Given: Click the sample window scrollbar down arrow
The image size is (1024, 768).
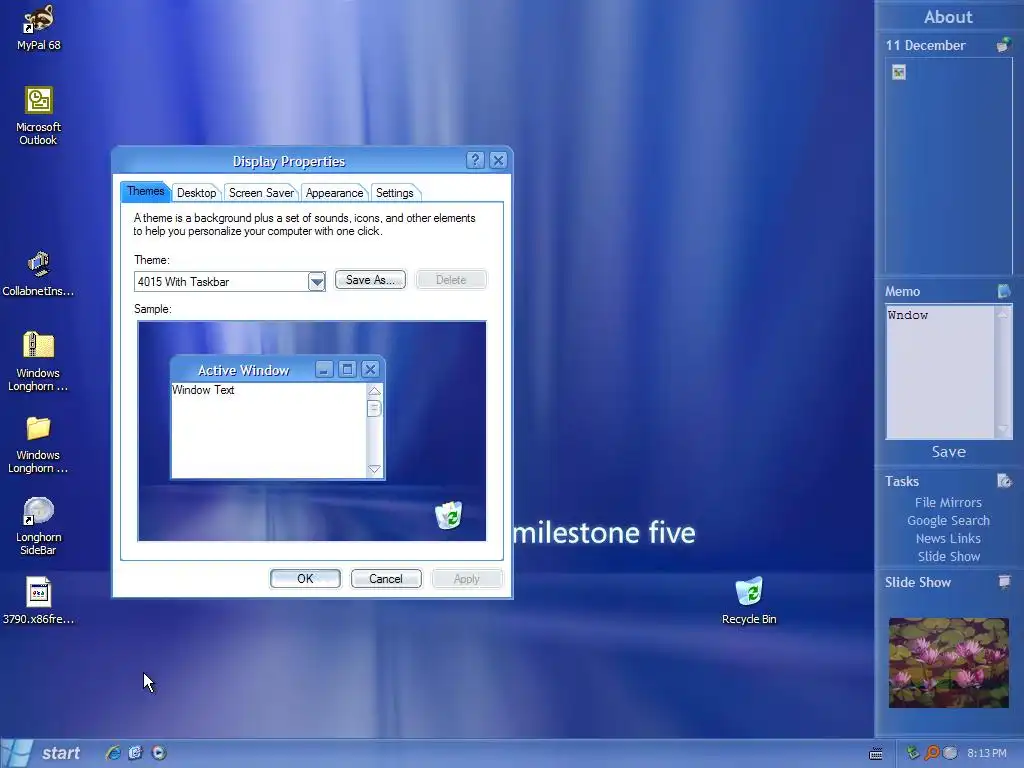Looking at the screenshot, I should pos(374,469).
